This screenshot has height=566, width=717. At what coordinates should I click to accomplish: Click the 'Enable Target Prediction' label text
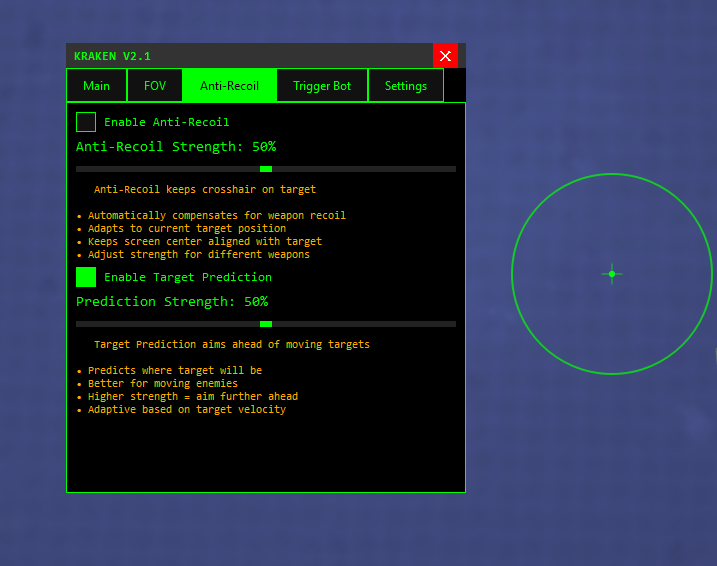(x=187, y=277)
